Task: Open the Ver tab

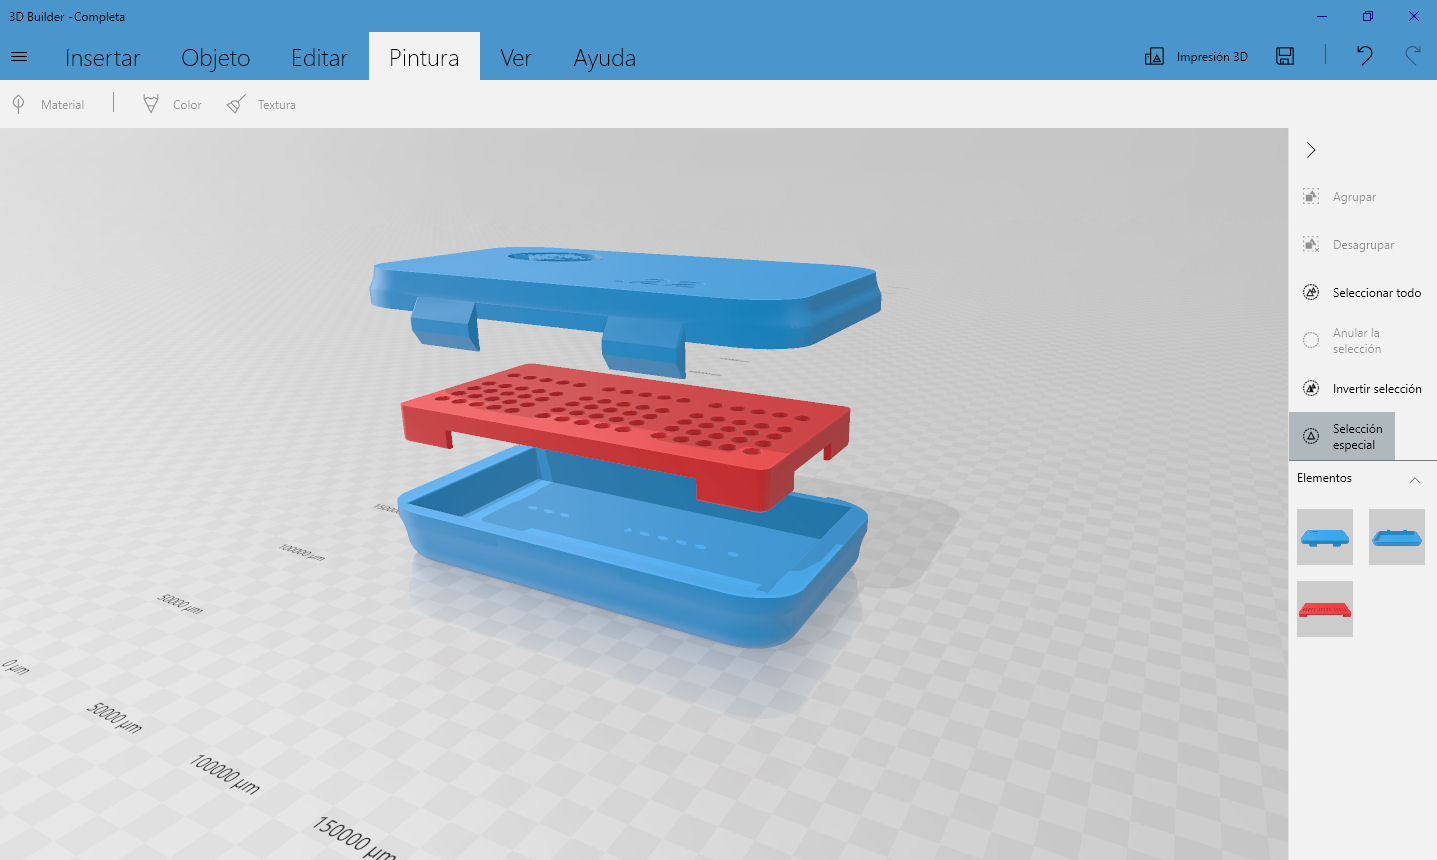Action: pyautogui.click(x=515, y=58)
